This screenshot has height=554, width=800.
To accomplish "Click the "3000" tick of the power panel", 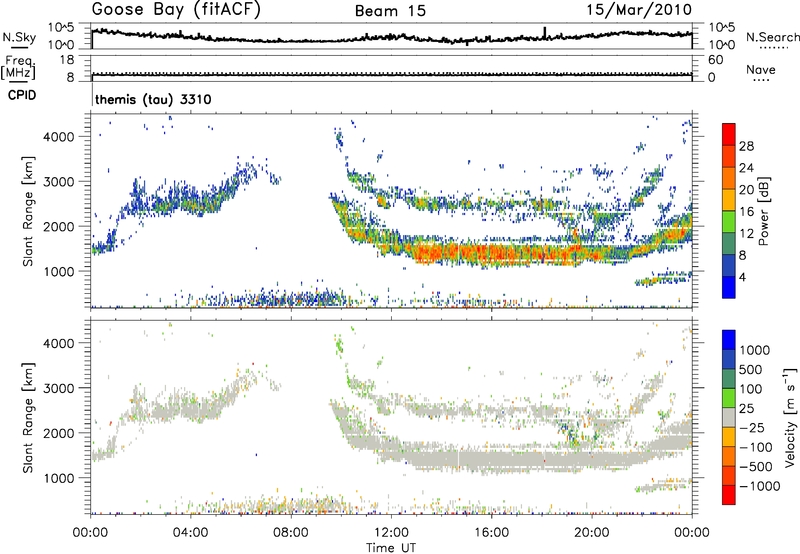I will (x=59, y=182).
